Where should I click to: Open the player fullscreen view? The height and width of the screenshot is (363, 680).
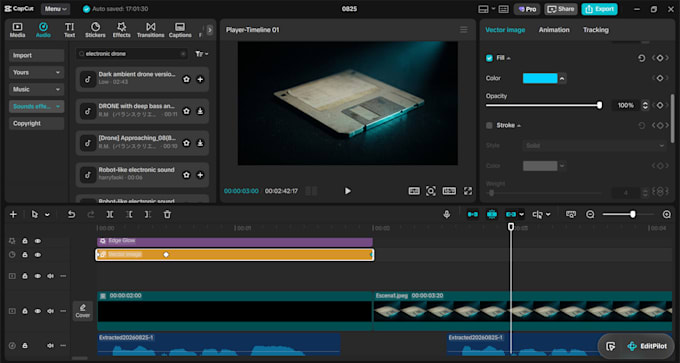468,191
